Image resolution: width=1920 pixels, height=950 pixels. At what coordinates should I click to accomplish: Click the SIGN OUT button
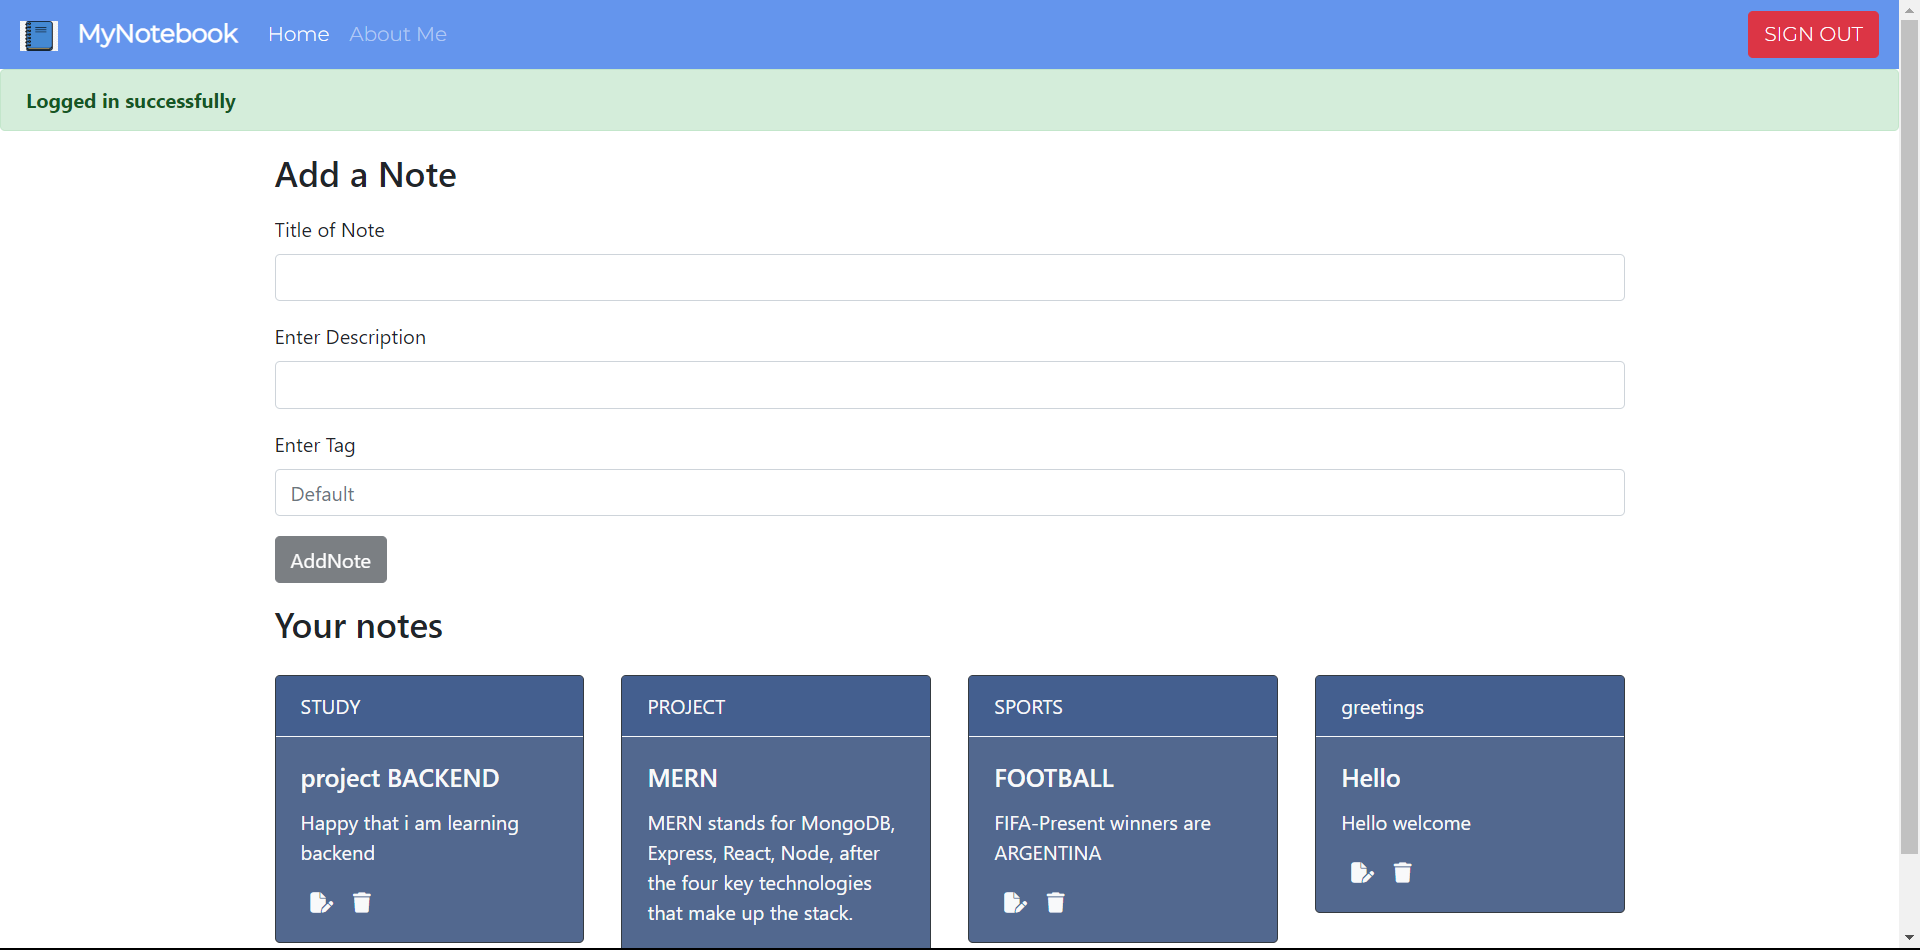click(1813, 34)
